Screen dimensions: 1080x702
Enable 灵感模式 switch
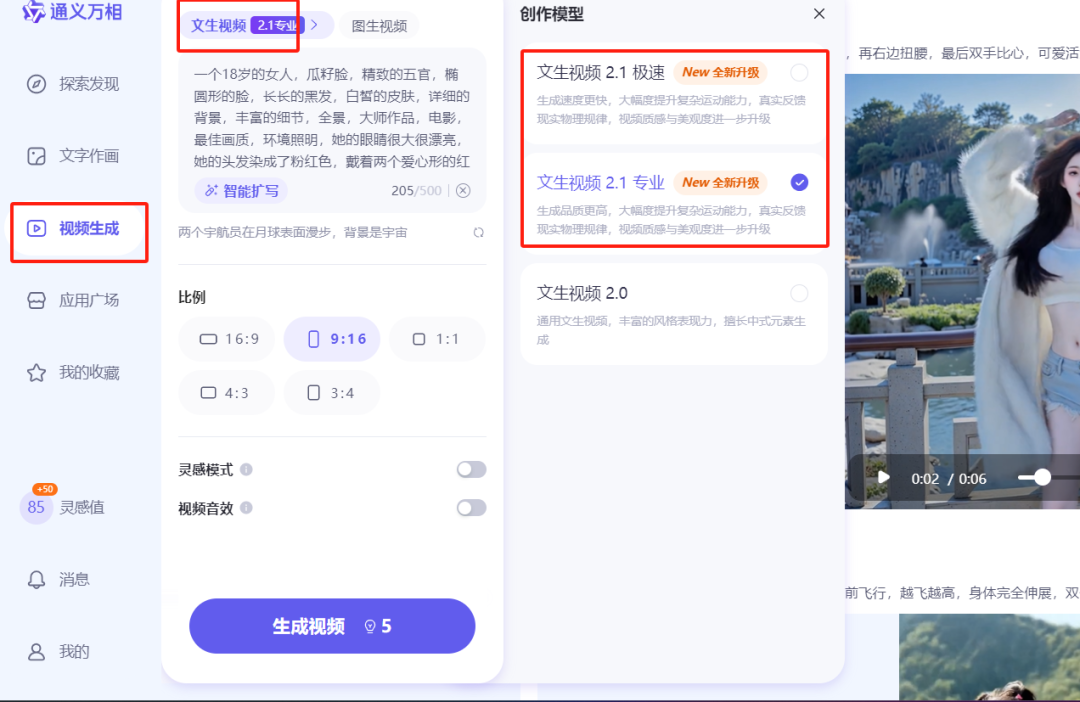(x=470, y=469)
